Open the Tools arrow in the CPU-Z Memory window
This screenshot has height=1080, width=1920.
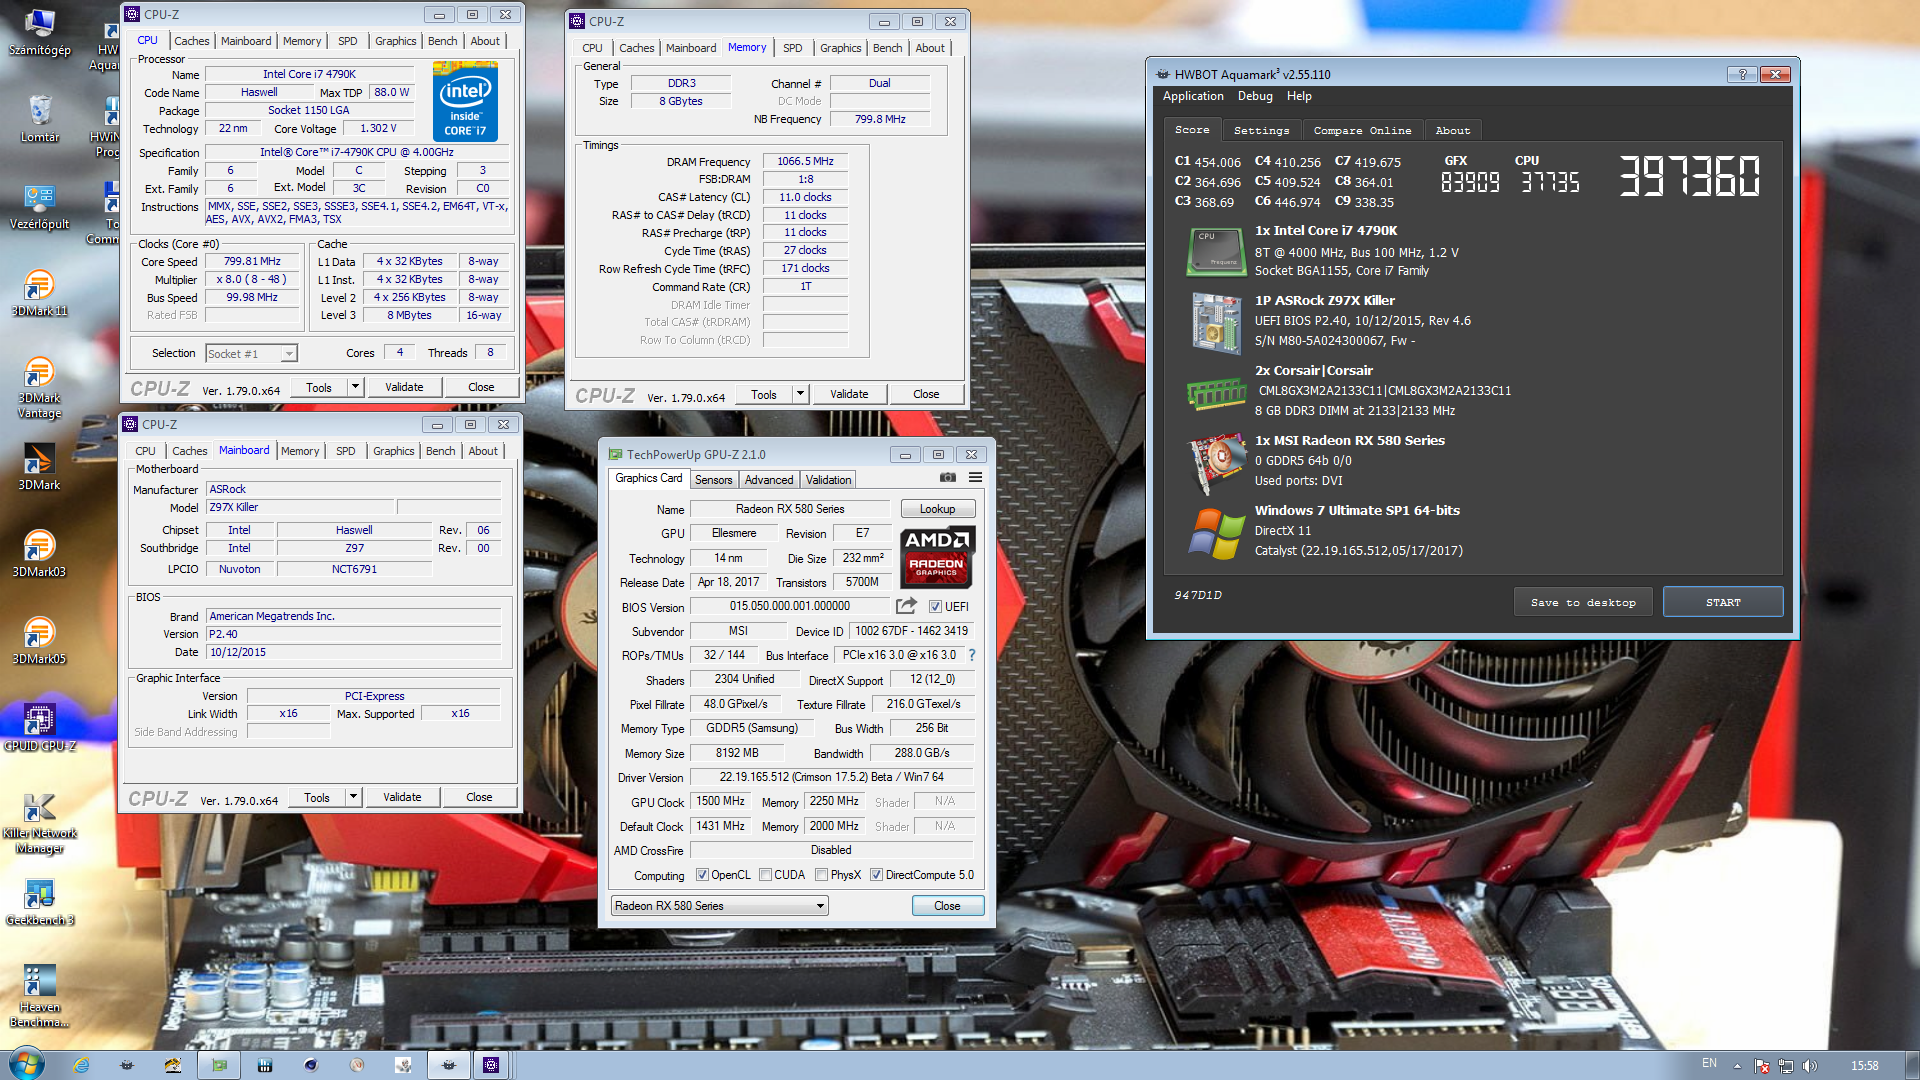799,394
